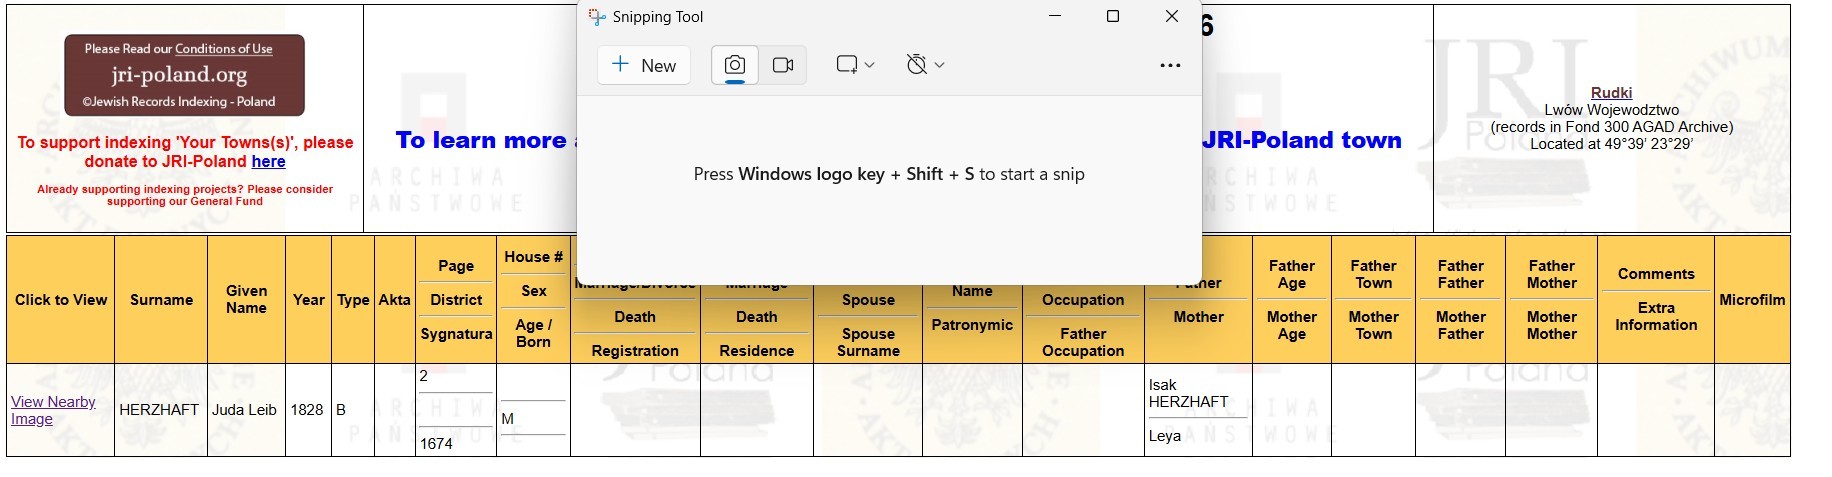Click the donate 'here' link
This screenshot has height=477, width=1832.
(x=268, y=162)
